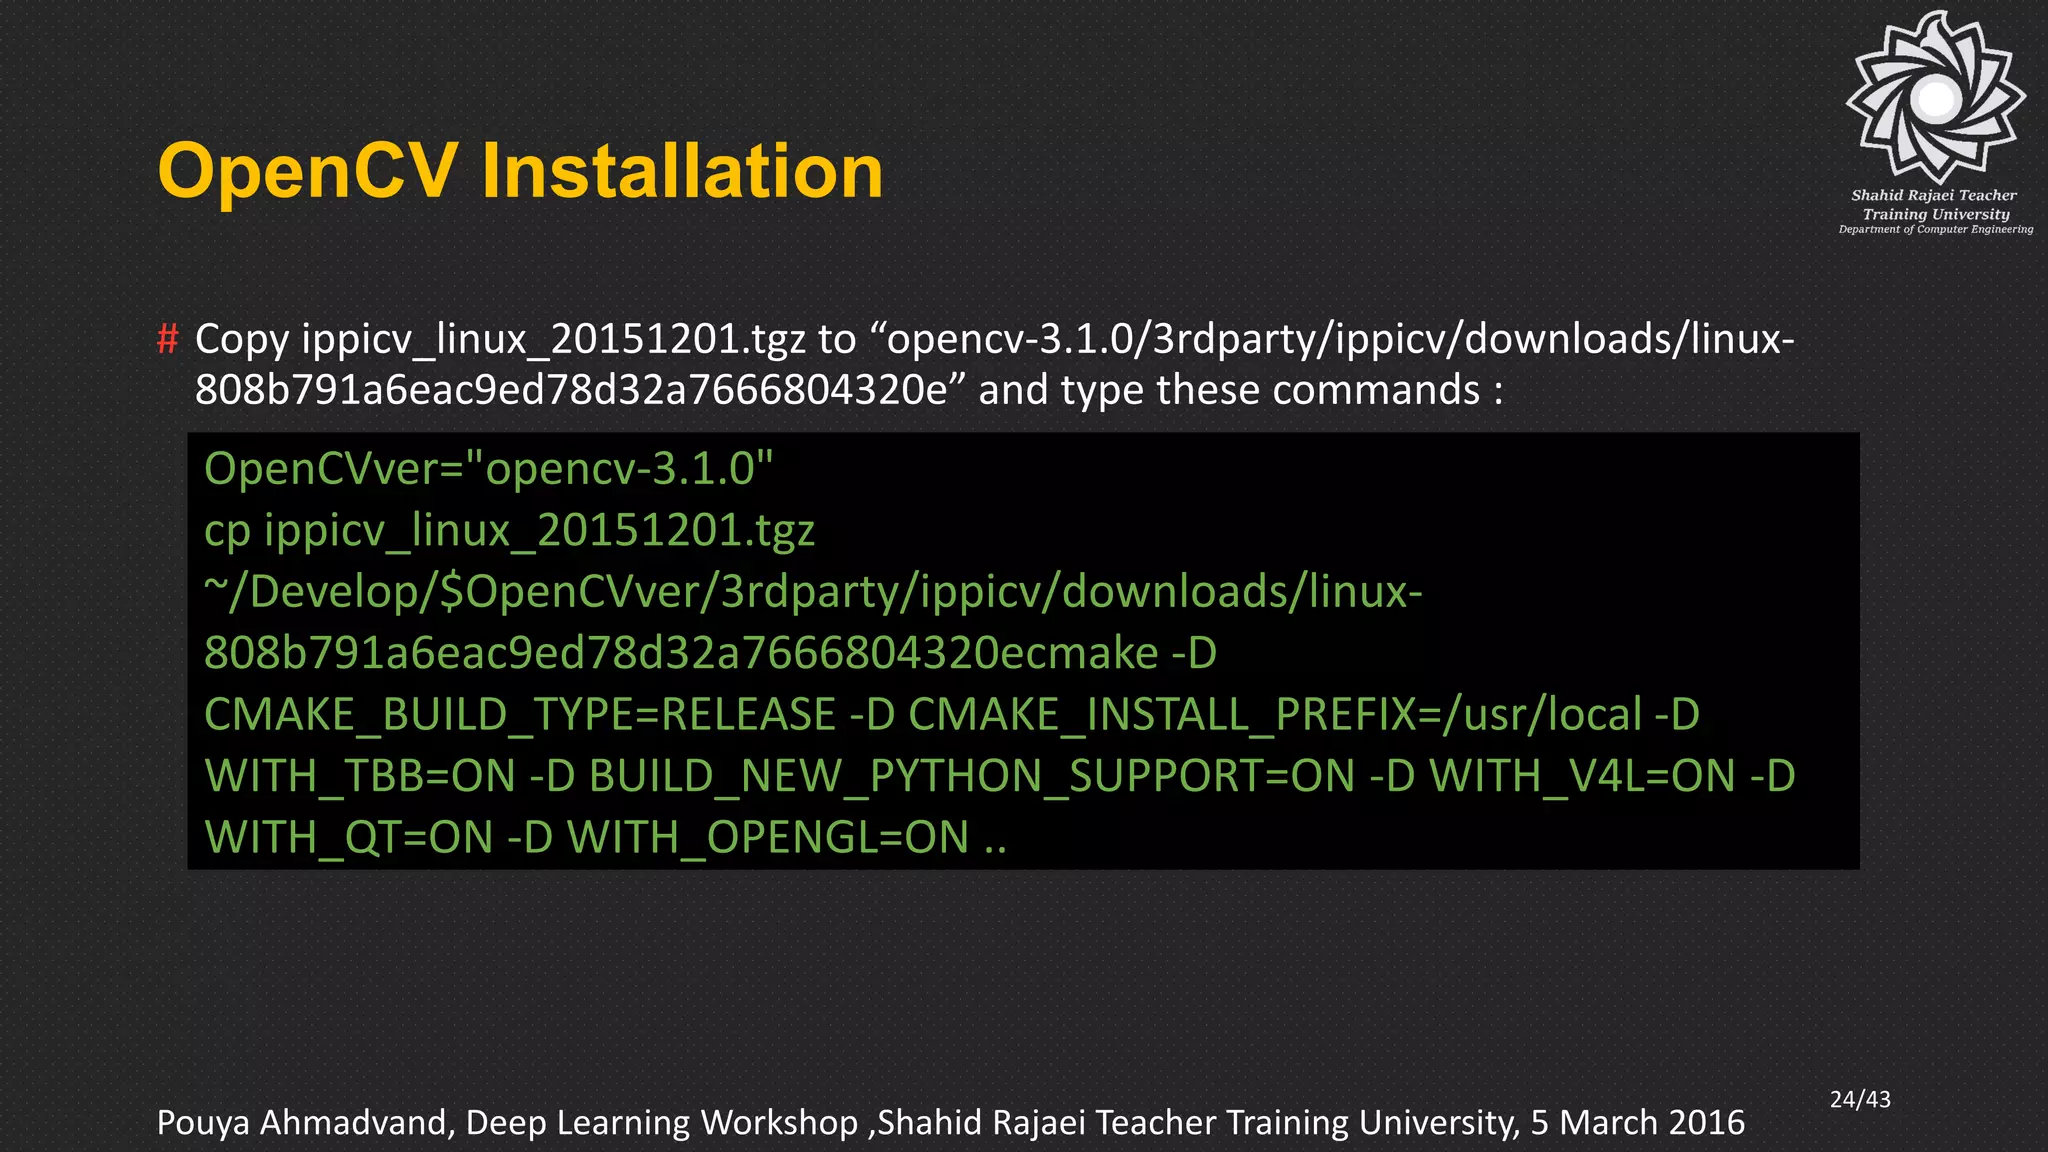2048x1152 pixels.
Task: Click the university flower logo
Action: coord(1936,97)
